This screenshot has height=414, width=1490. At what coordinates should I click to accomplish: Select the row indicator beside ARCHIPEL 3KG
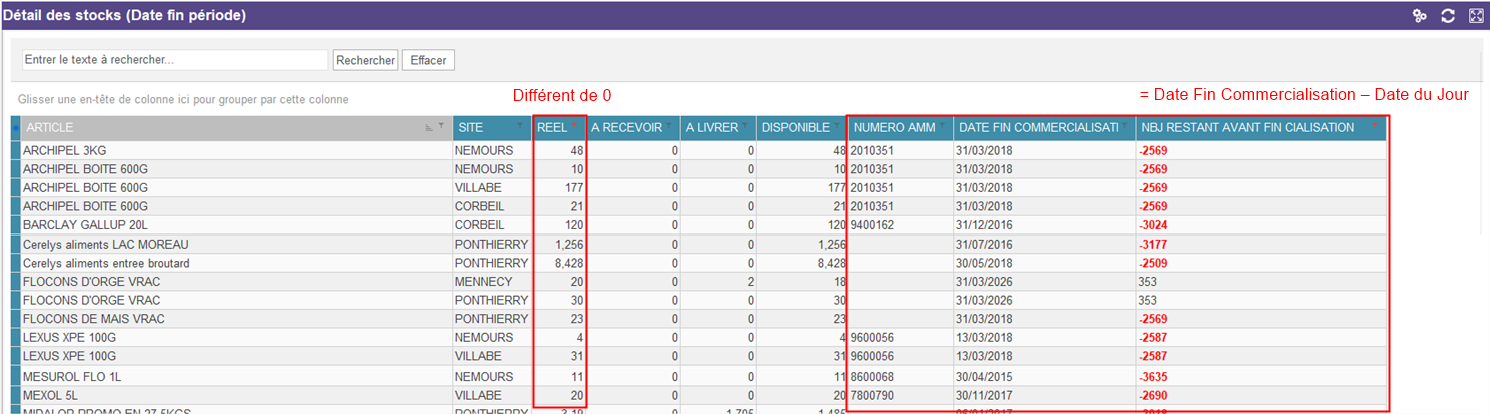[15, 151]
